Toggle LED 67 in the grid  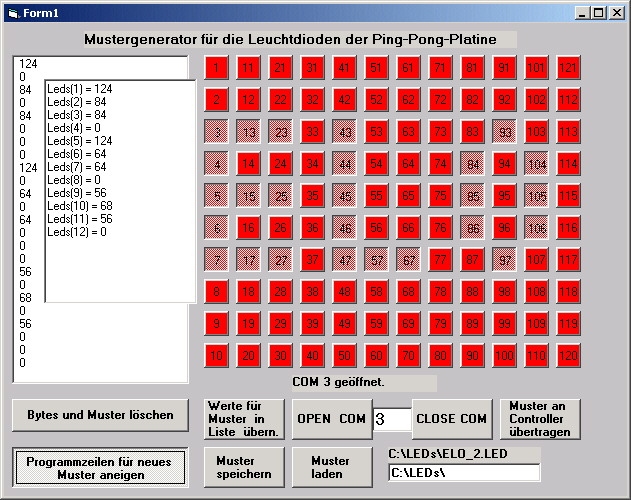408,260
